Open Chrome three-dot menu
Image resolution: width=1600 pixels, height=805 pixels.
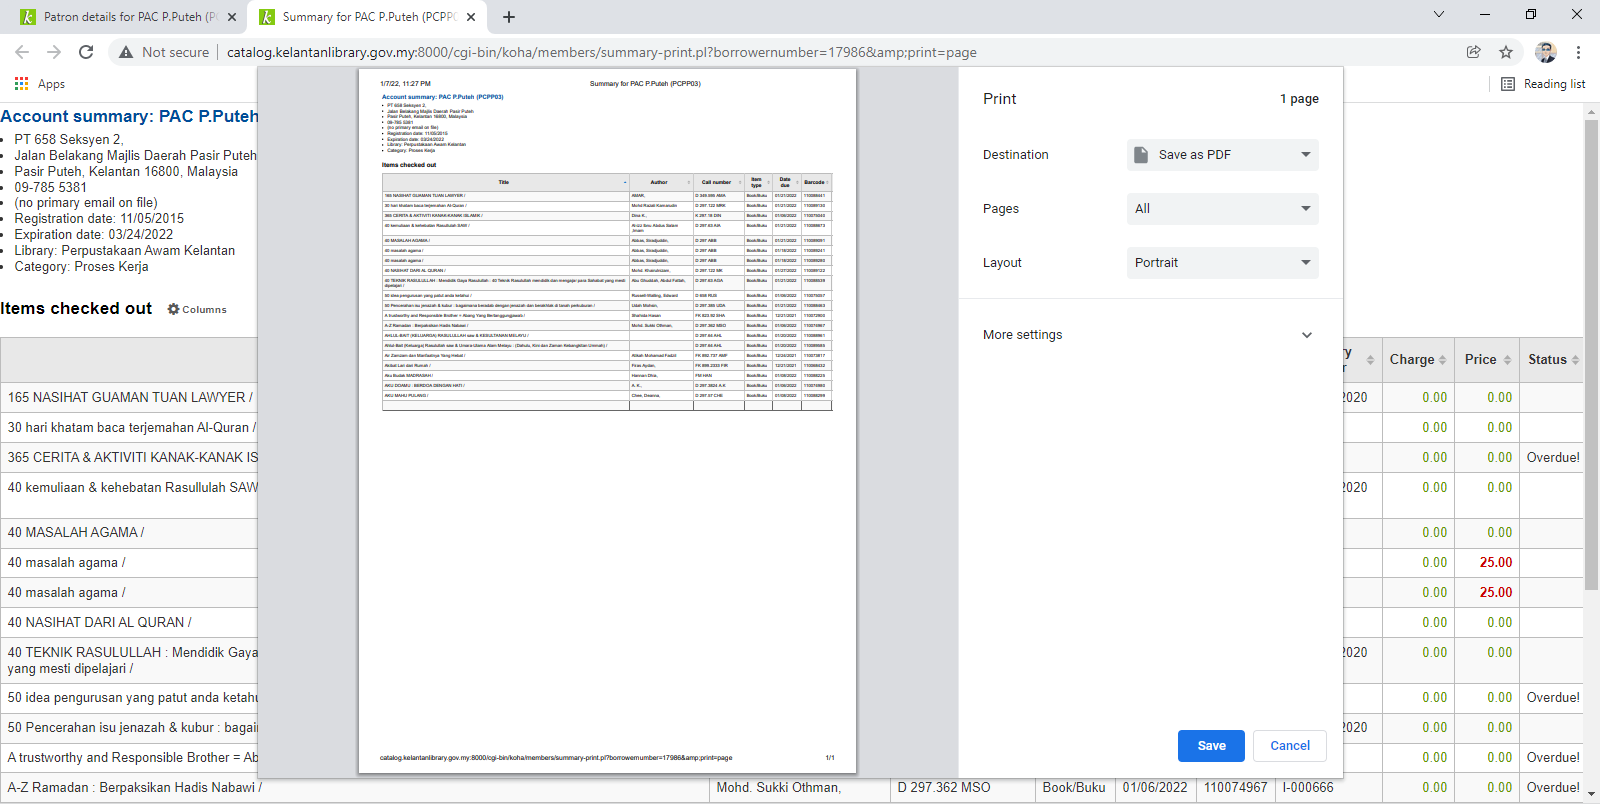click(x=1578, y=52)
